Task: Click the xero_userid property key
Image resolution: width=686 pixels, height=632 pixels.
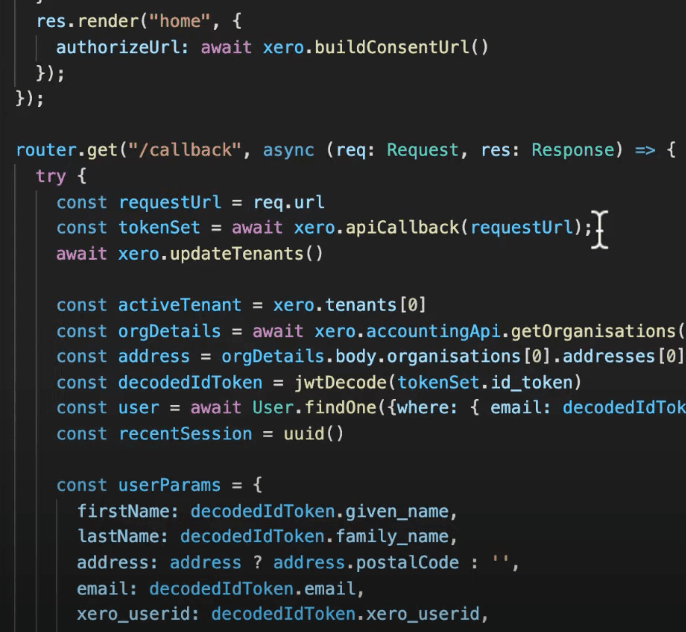Action: coord(133,614)
